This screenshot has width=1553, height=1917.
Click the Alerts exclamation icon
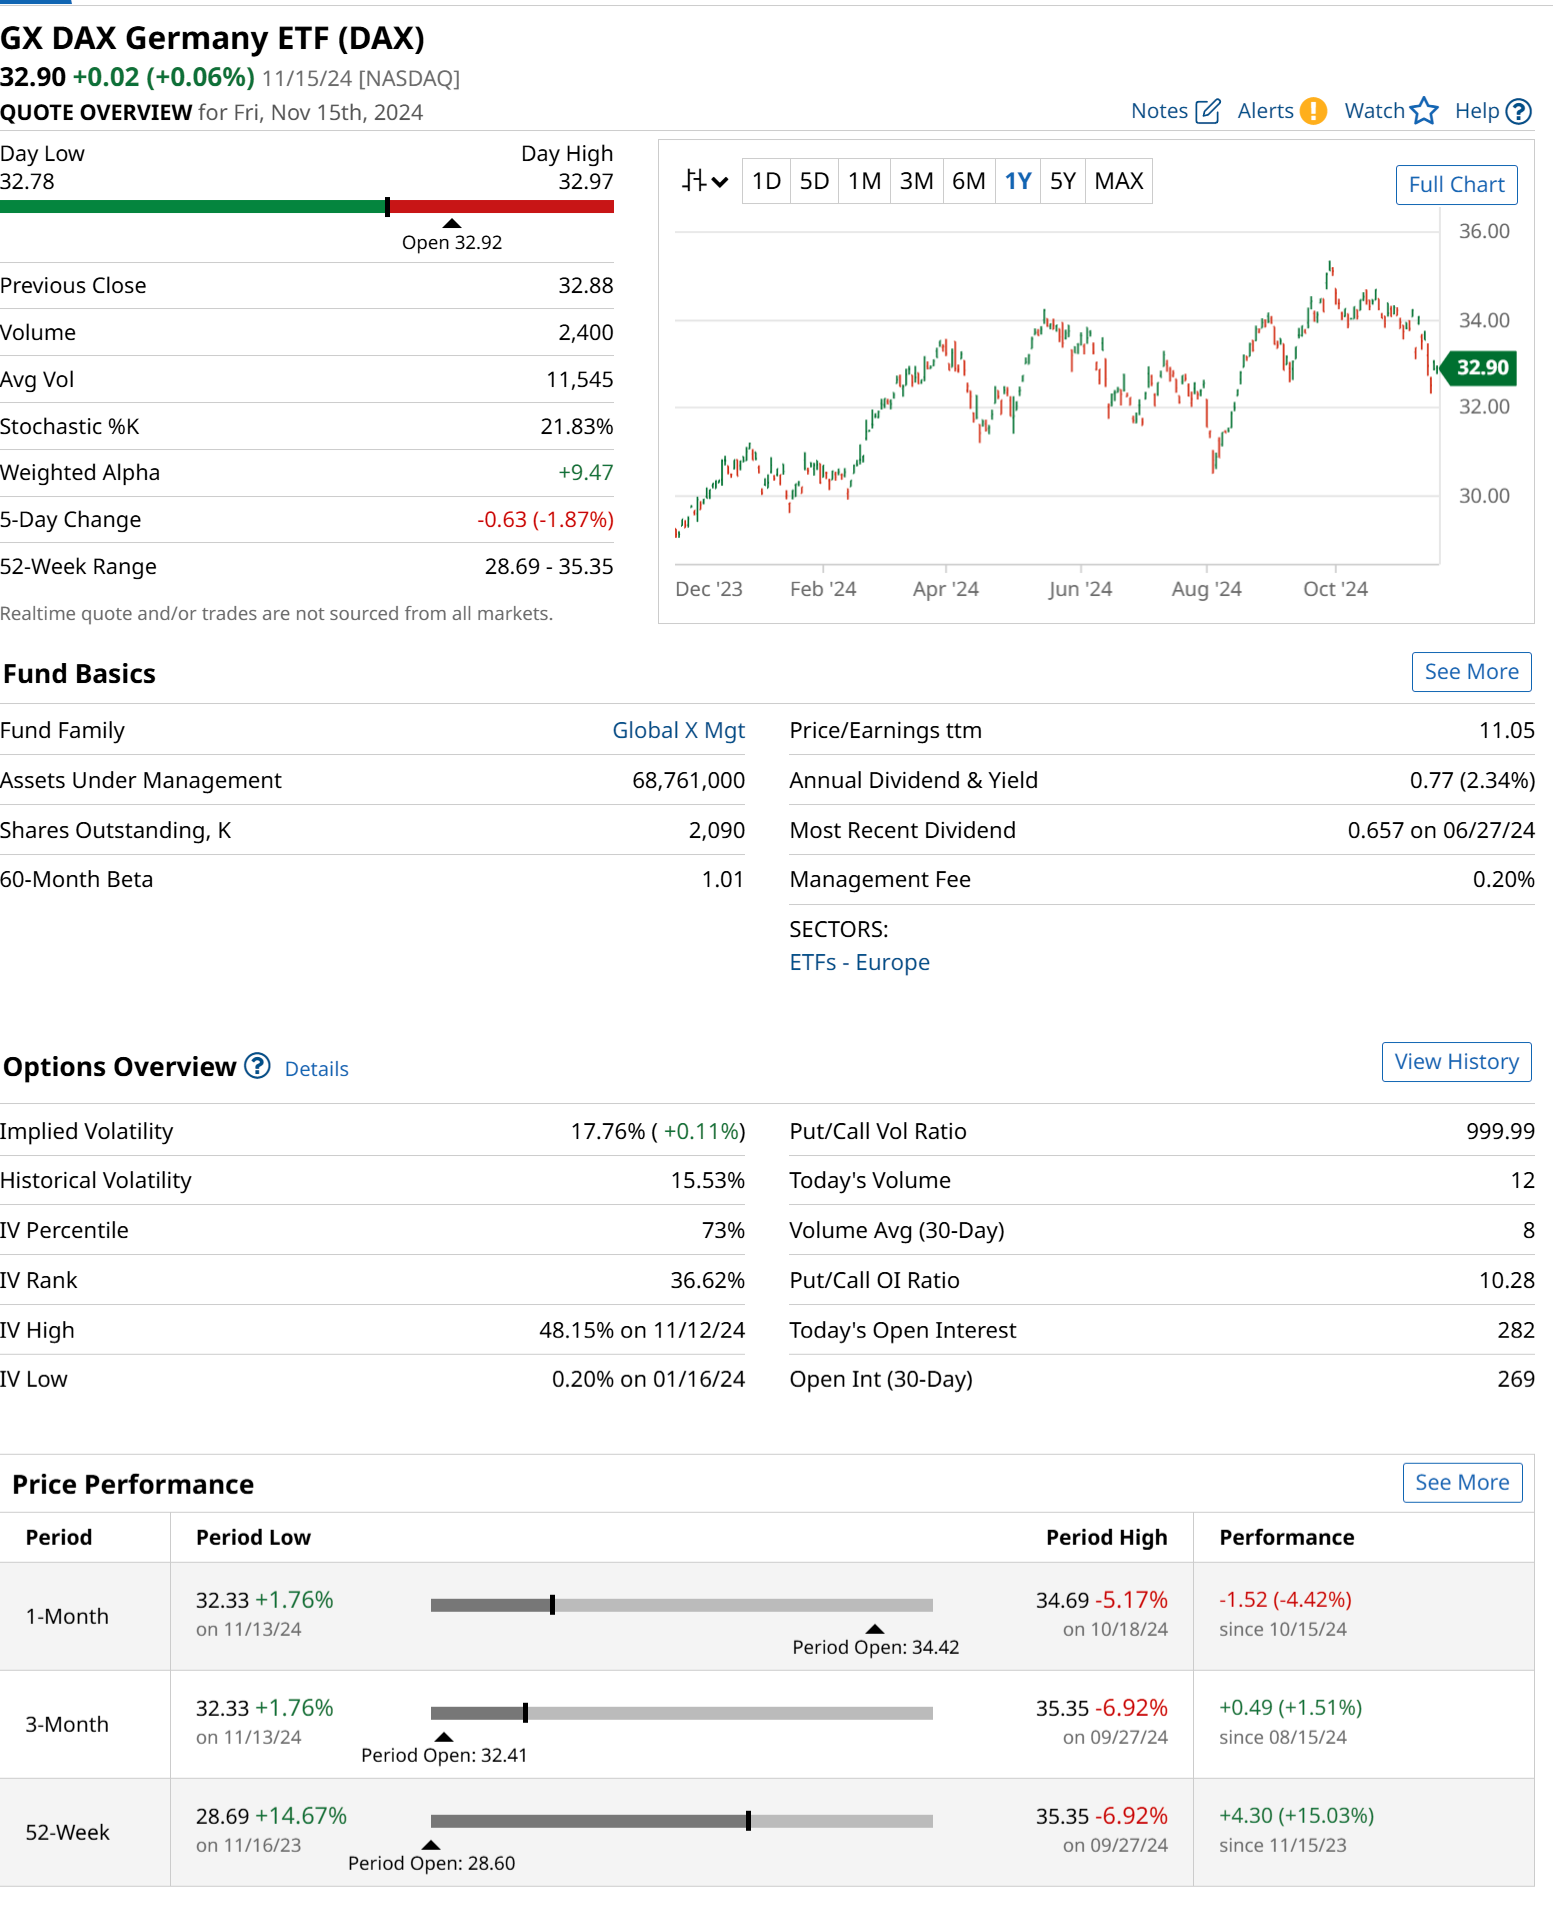click(1313, 111)
